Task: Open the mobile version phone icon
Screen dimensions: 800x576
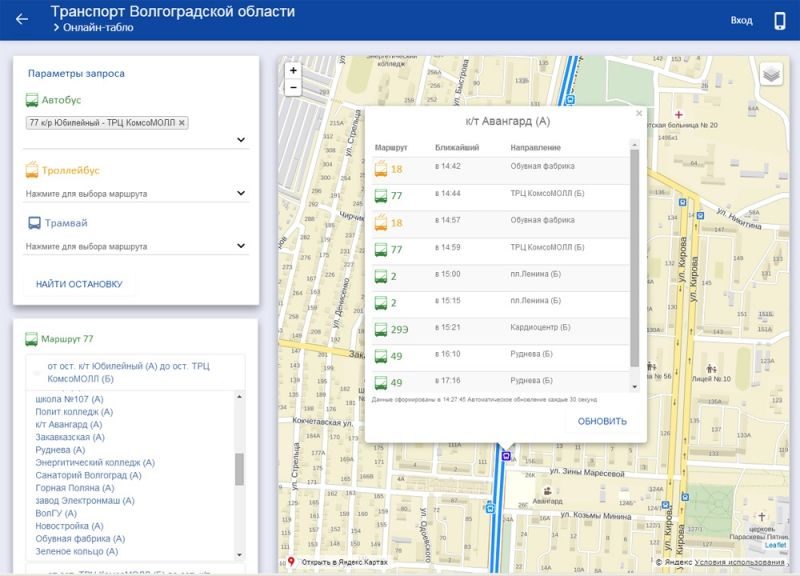Action: point(780,21)
